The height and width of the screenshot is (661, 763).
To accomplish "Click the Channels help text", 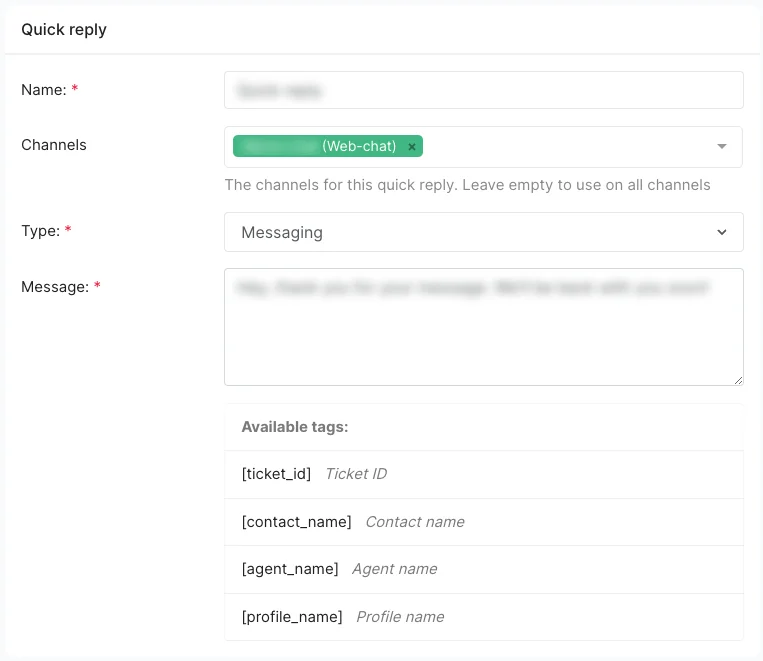I will click(x=467, y=185).
